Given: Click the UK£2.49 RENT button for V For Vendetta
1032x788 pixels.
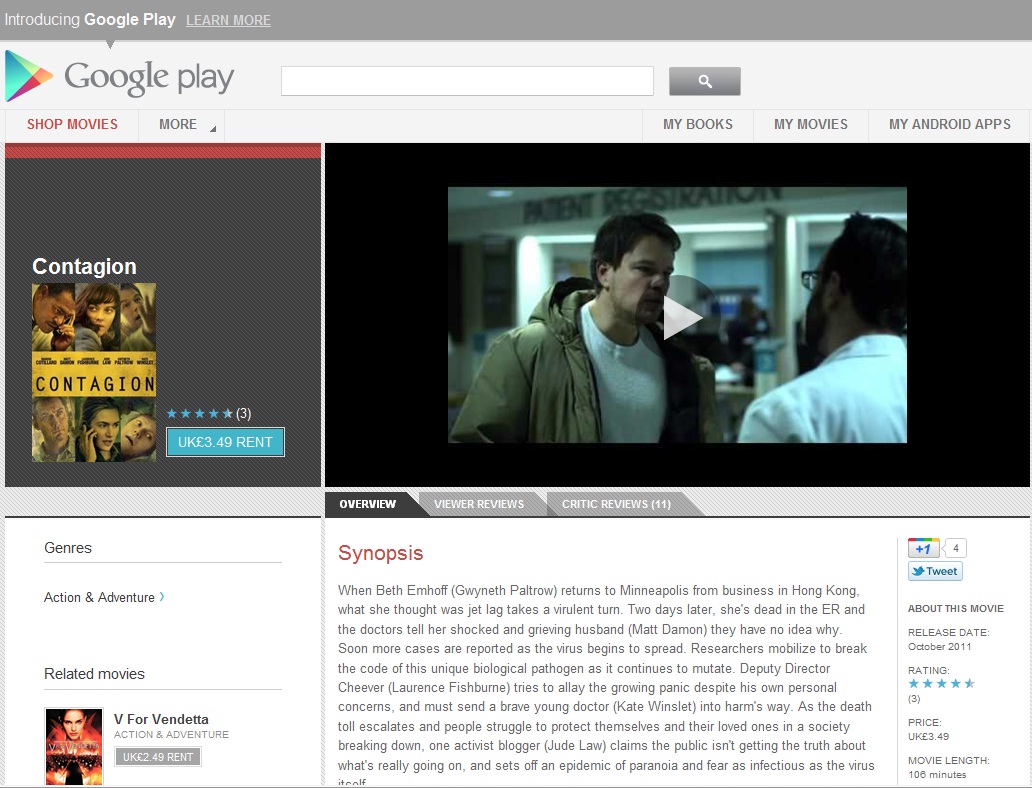Looking at the screenshot, I should [158, 757].
